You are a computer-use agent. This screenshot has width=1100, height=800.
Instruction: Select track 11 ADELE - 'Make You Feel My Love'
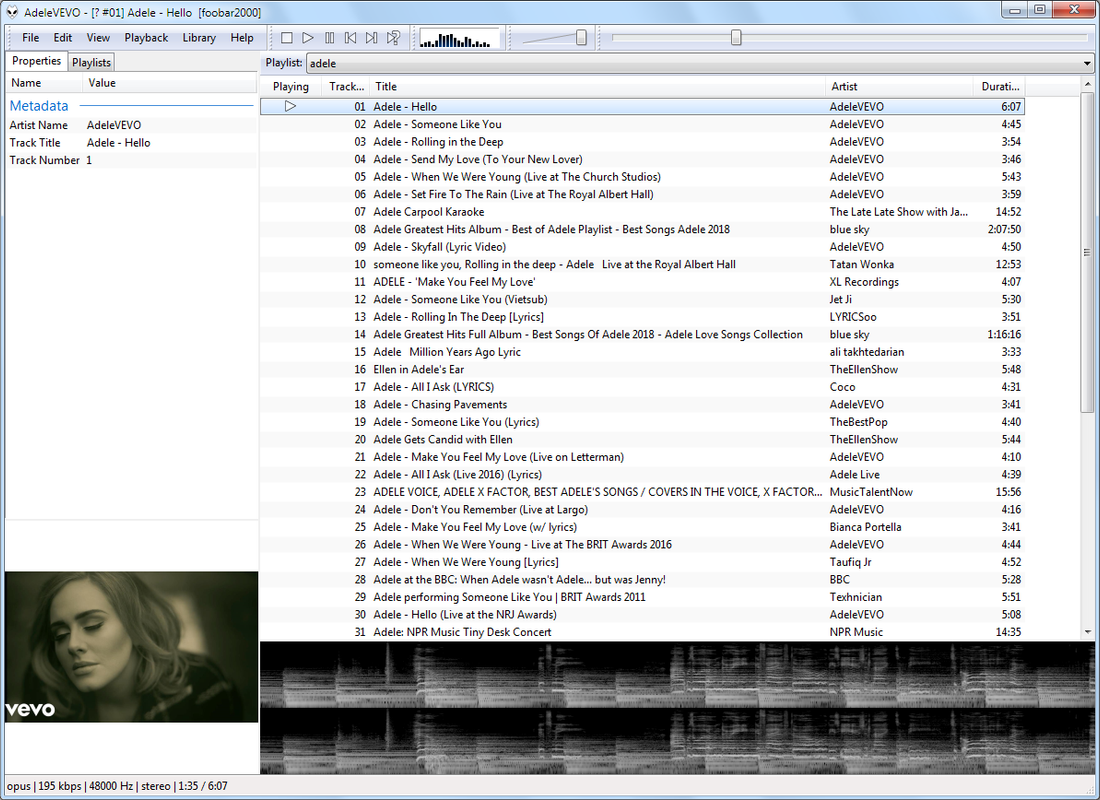642,282
